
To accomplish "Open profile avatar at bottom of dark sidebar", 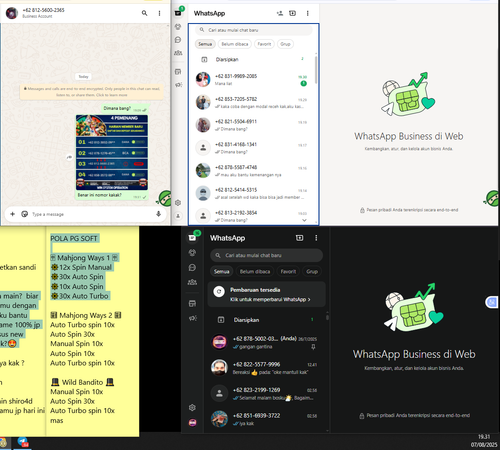I will (x=192, y=423).
